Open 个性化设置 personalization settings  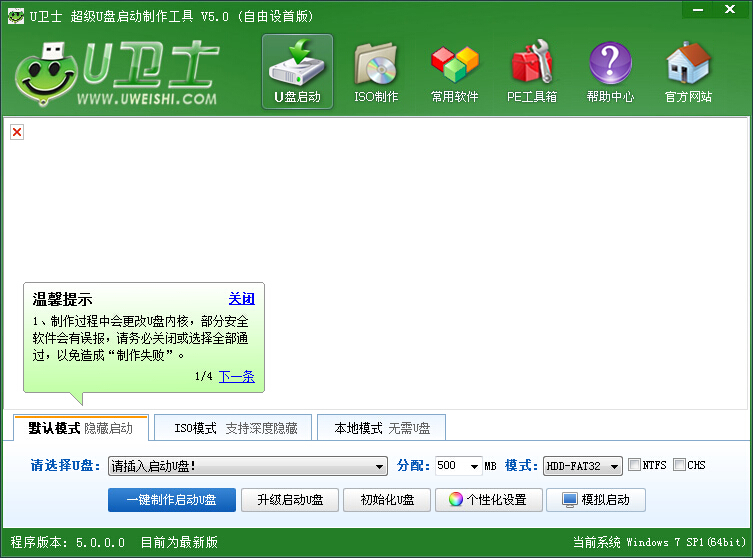[489, 500]
